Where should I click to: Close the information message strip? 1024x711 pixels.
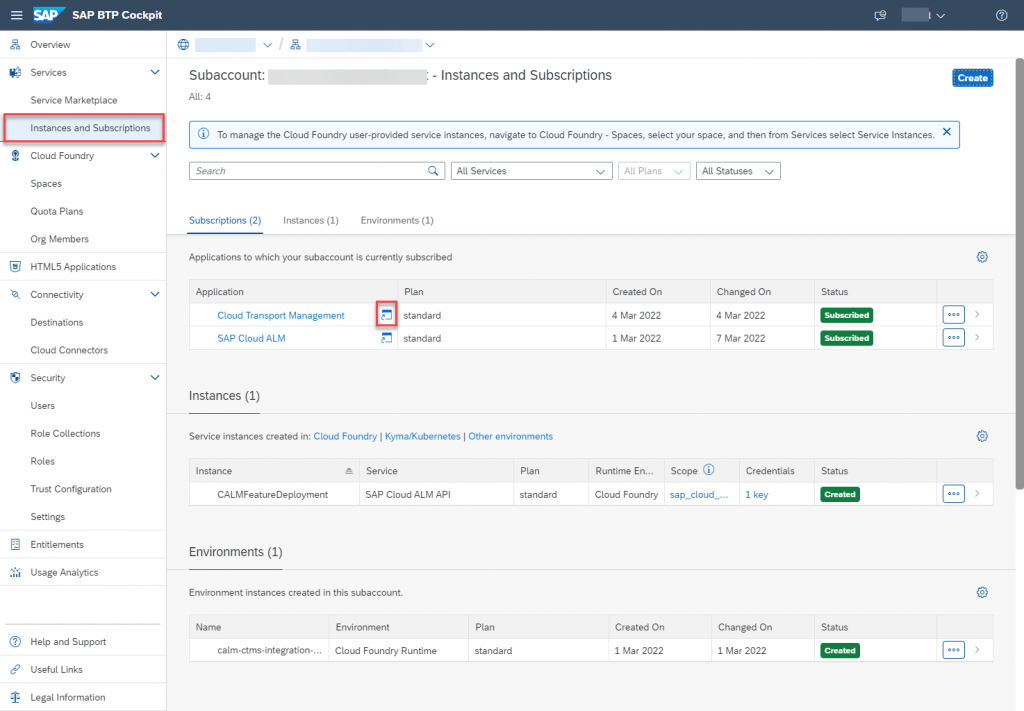(946, 132)
